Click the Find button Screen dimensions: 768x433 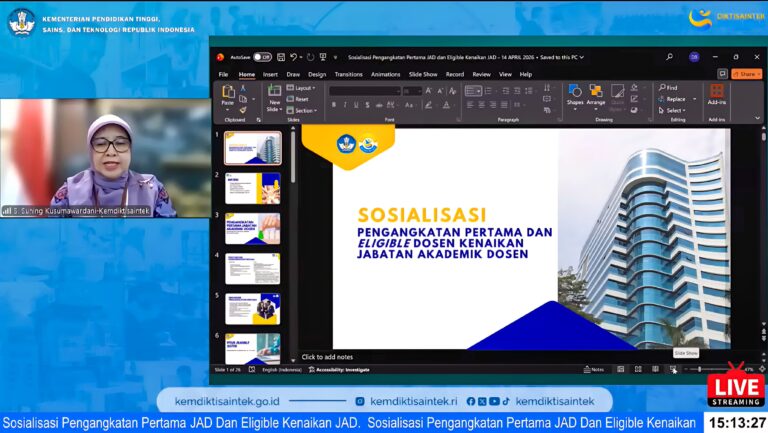click(x=669, y=88)
